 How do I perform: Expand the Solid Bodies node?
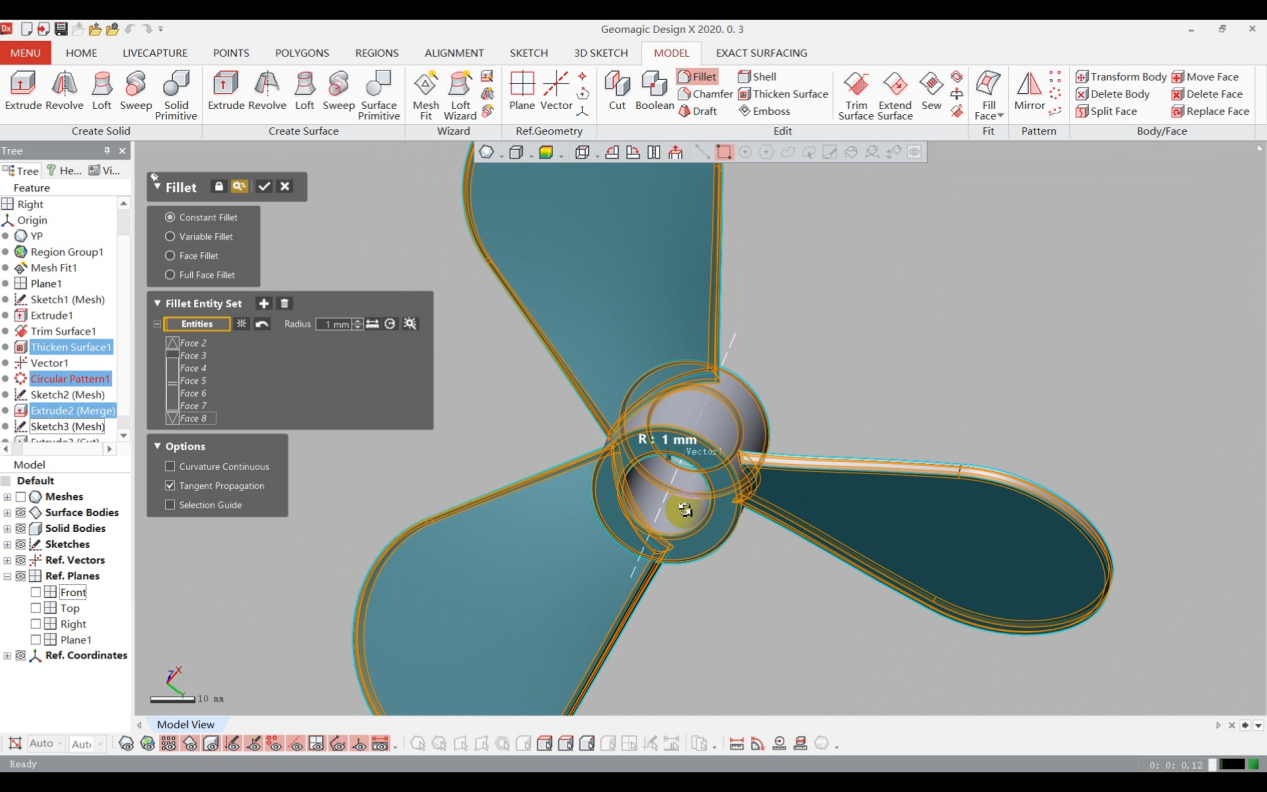[x=8, y=528]
